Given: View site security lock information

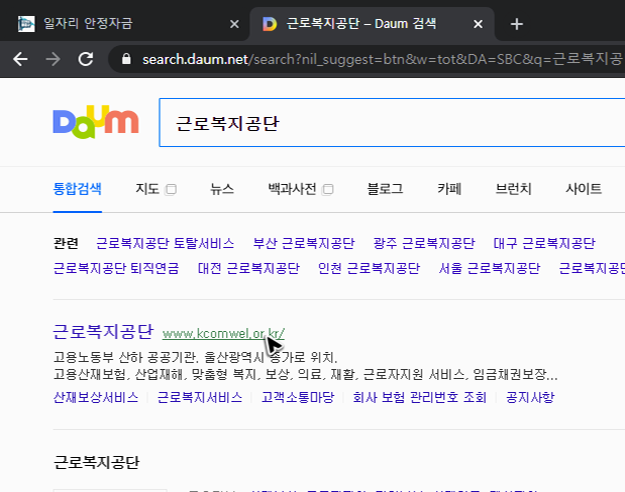Looking at the screenshot, I should click(126, 59).
